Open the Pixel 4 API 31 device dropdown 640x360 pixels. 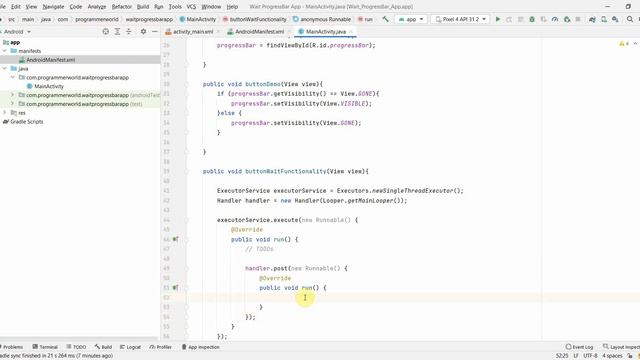(460, 19)
